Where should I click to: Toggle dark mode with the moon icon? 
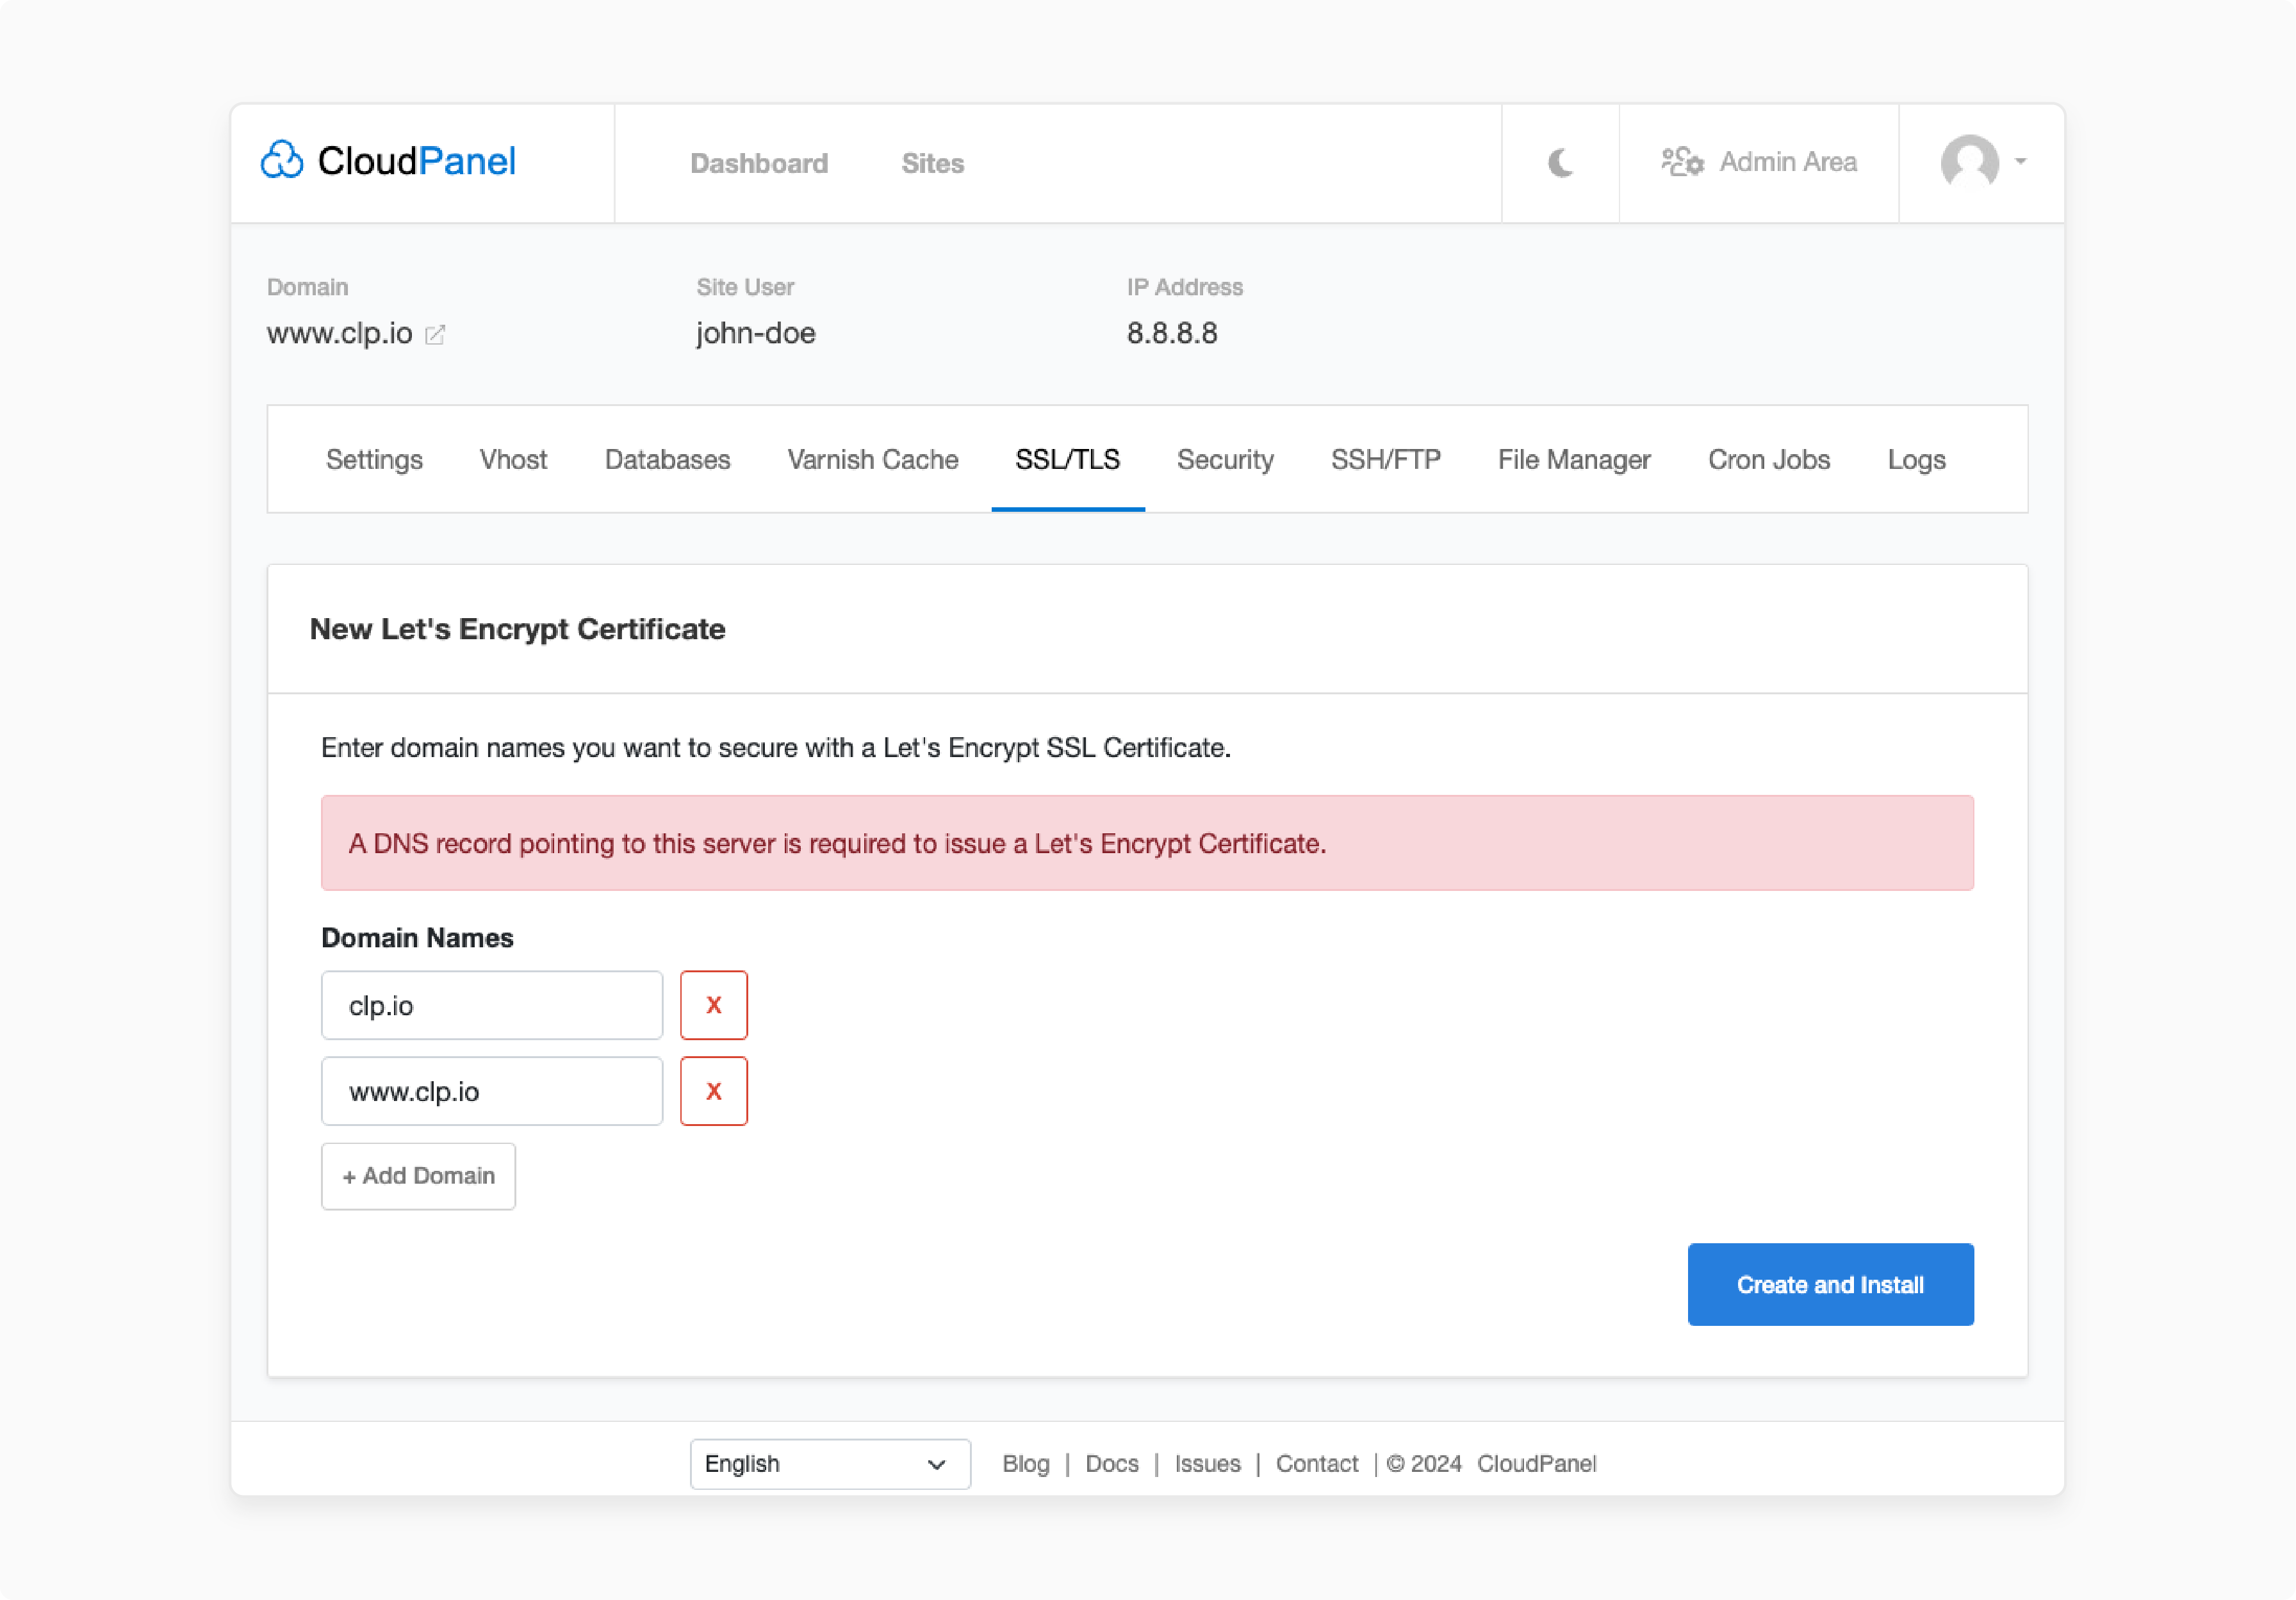click(x=1560, y=163)
